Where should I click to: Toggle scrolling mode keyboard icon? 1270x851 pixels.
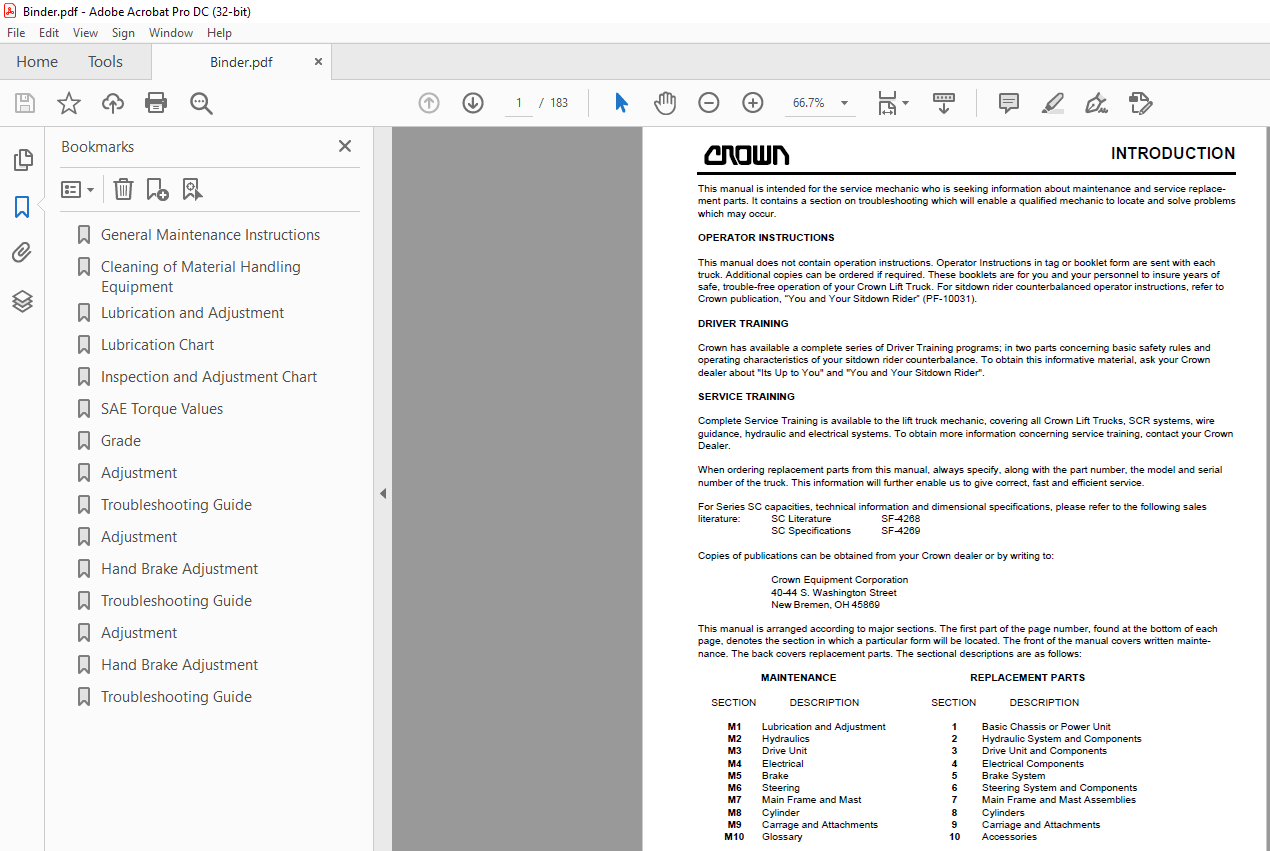click(944, 103)
